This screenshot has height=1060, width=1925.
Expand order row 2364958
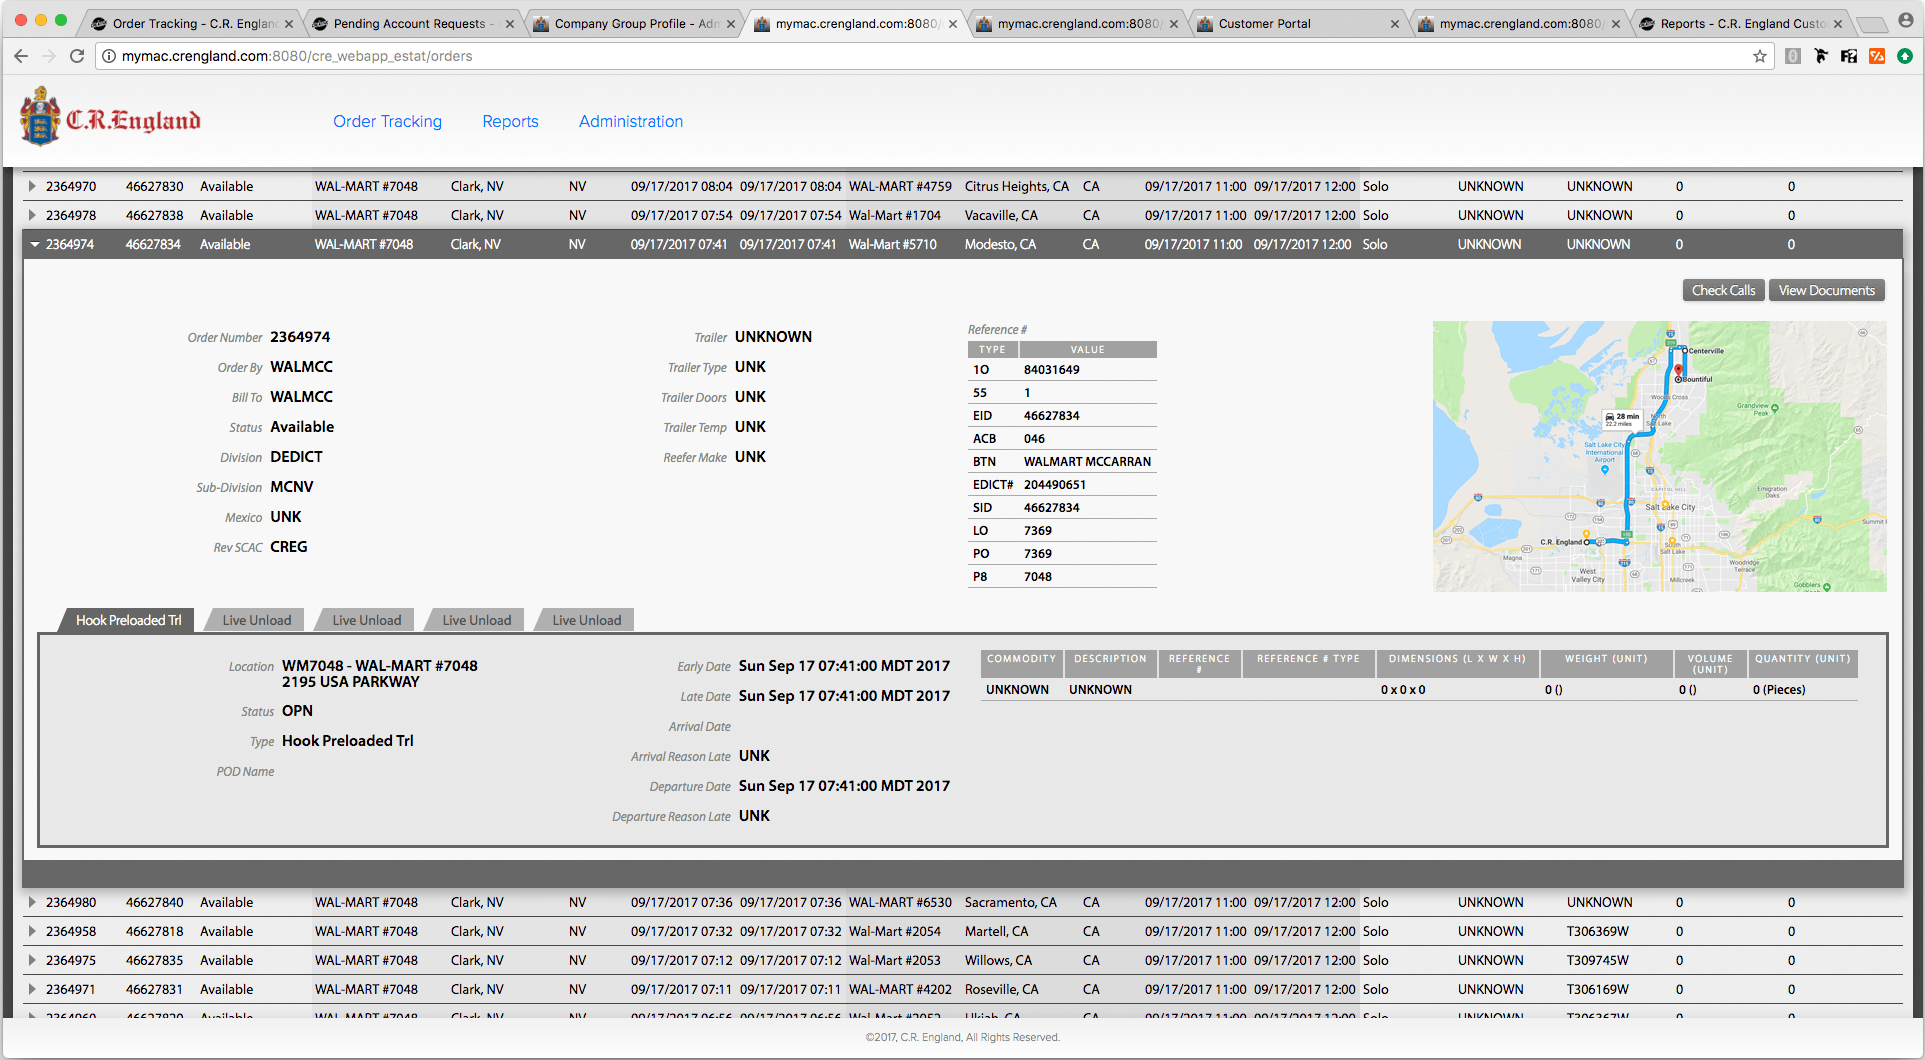pyautogui.click(x=32, y=931)
